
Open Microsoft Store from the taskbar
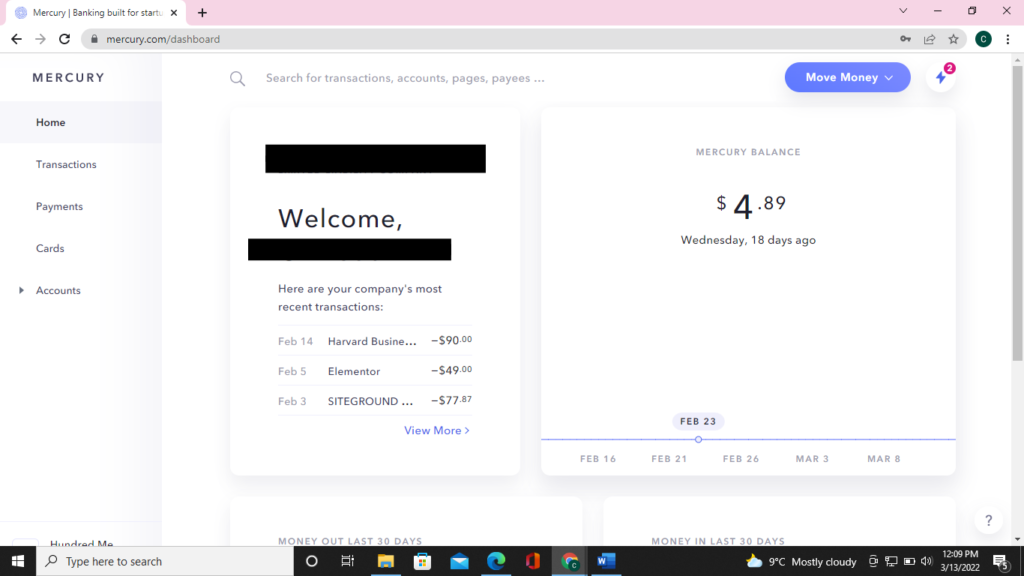point(423,561)
